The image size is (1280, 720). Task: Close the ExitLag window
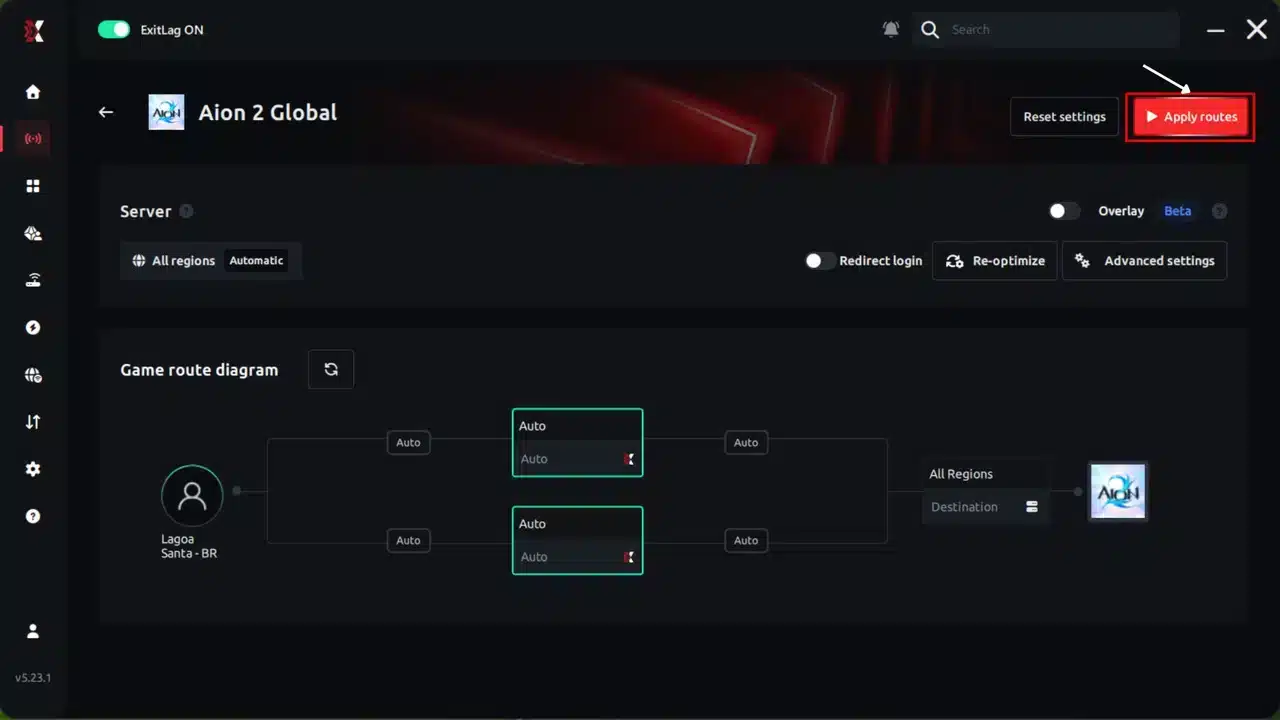(x=1257, y=30)
